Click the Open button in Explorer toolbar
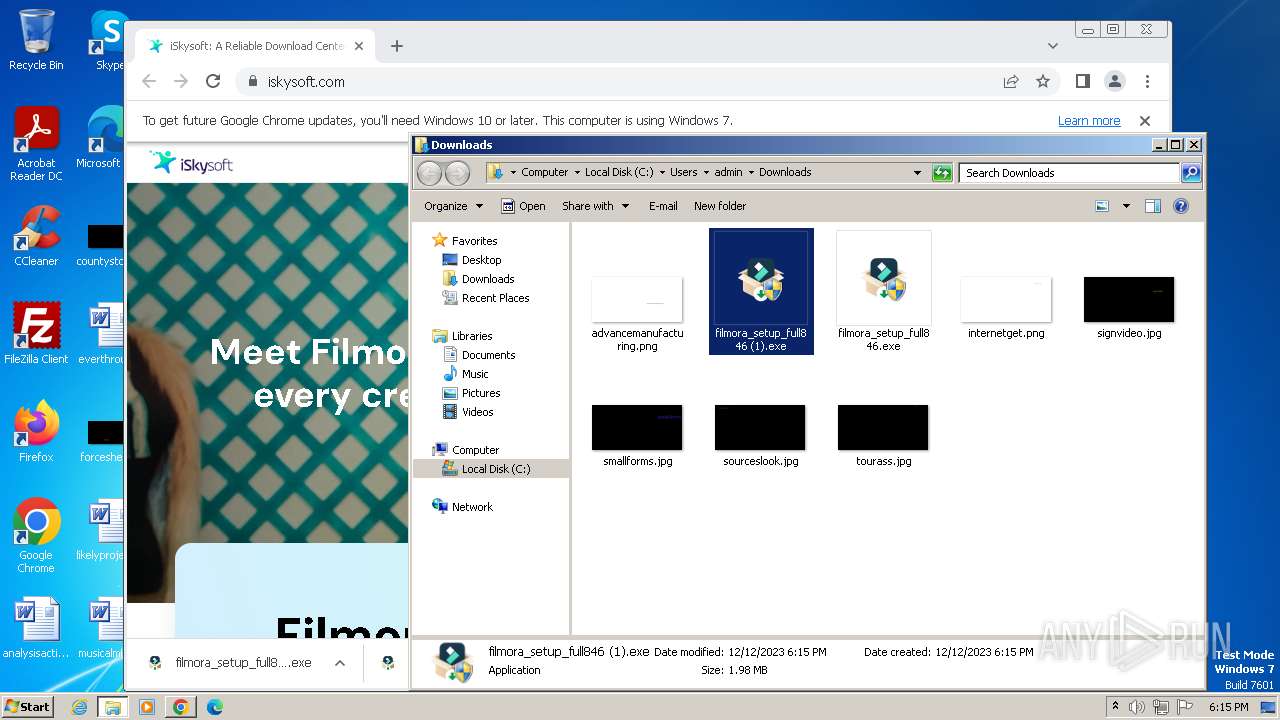The image size is (1280, 720). [x=523, y=206]
